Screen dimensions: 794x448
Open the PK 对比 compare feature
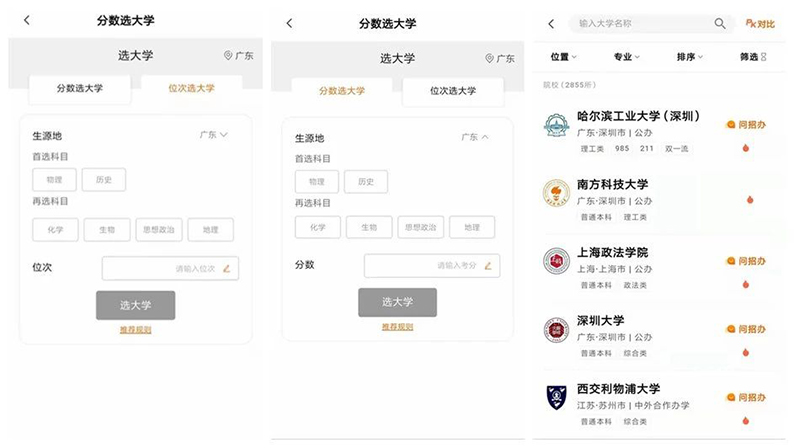point(760,23)
